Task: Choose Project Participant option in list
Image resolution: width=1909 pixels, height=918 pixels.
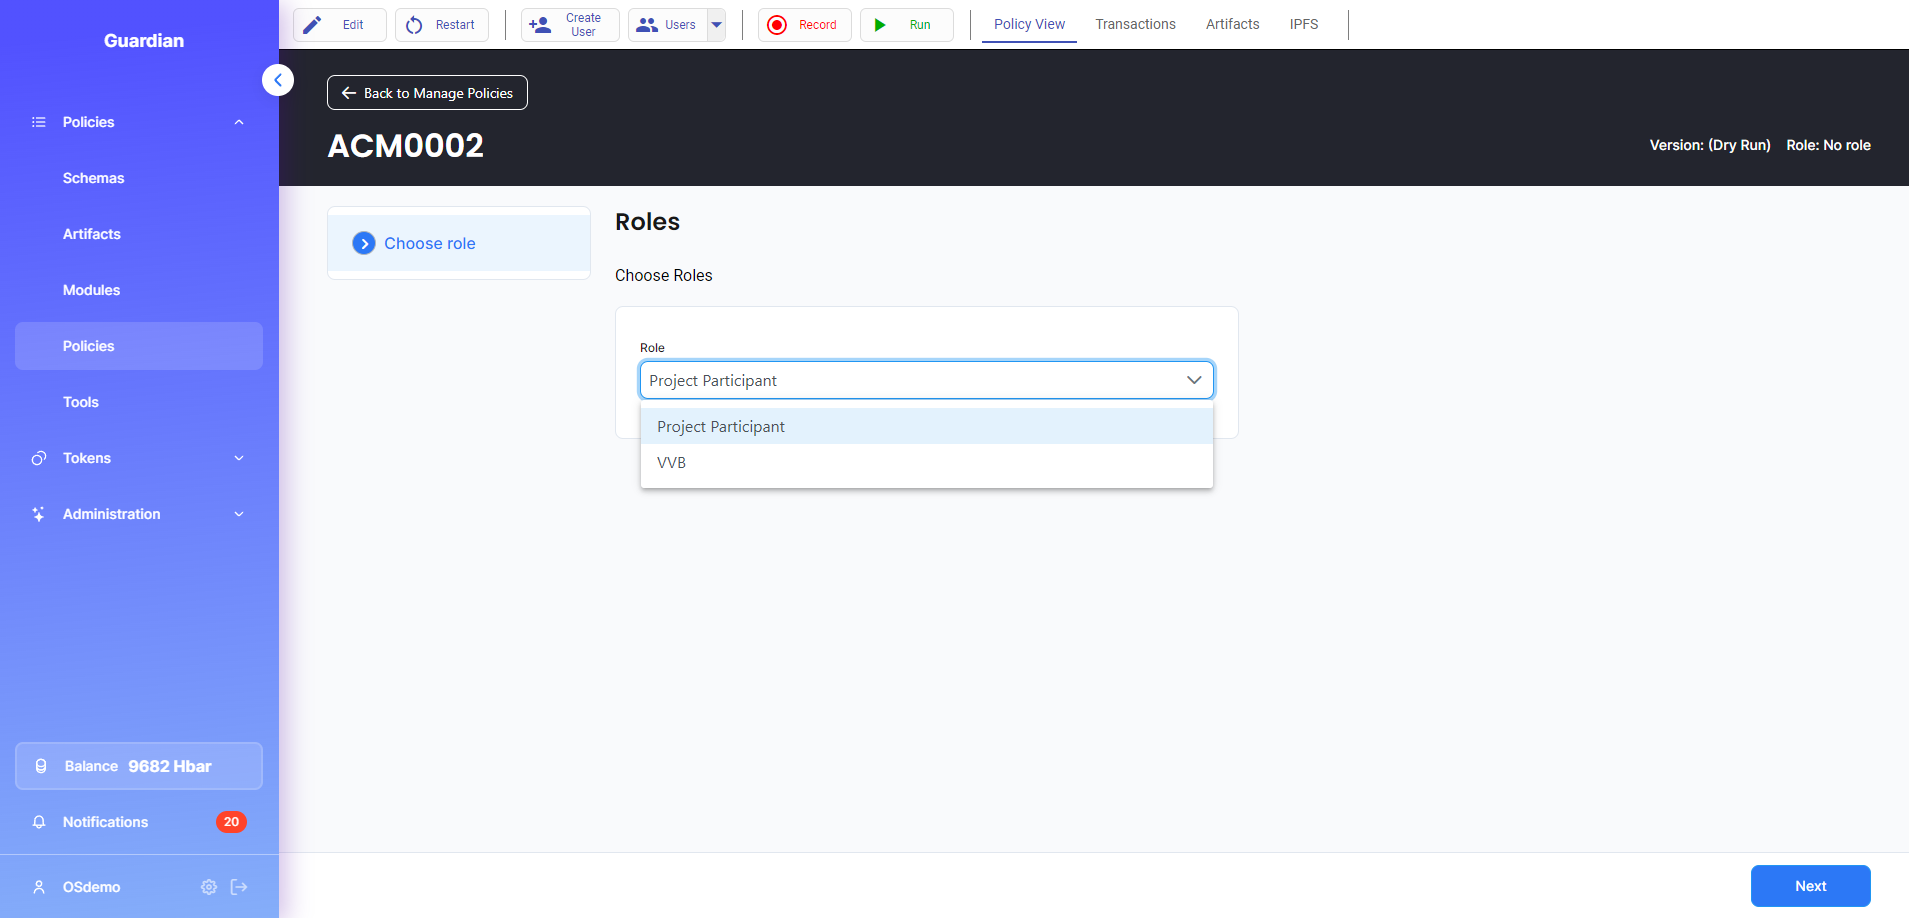Action: tap(721, 427)
